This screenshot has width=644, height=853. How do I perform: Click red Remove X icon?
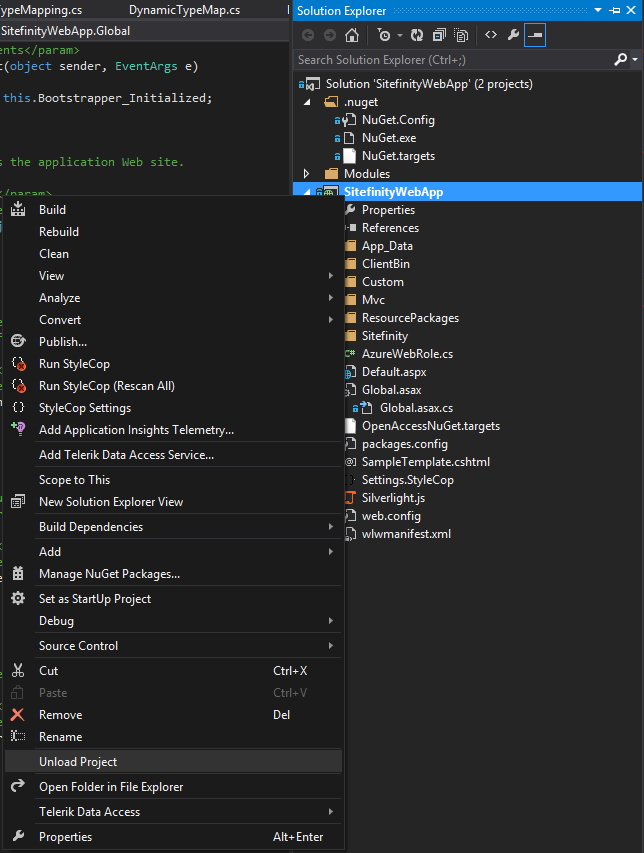pyautogui.click(x=18, y=715)
